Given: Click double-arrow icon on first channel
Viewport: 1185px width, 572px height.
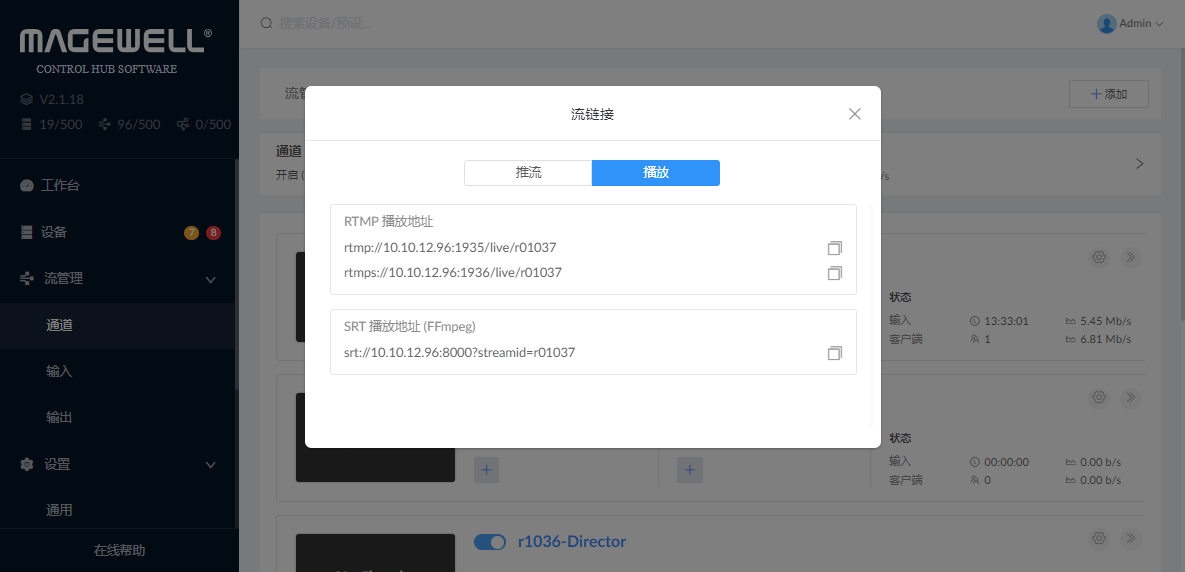Looking at the screenshot, I should 1131,257.
